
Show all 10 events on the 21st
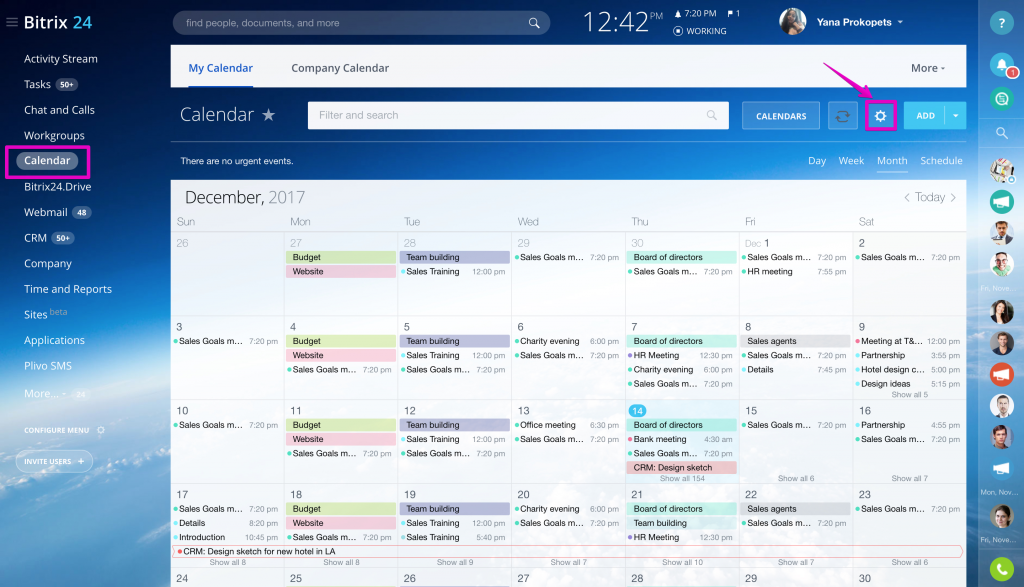(x=682, y=562)
